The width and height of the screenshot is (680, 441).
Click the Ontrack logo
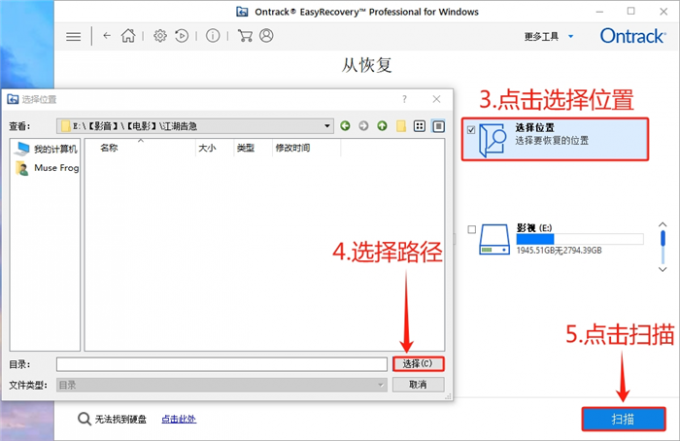[632, 36]
